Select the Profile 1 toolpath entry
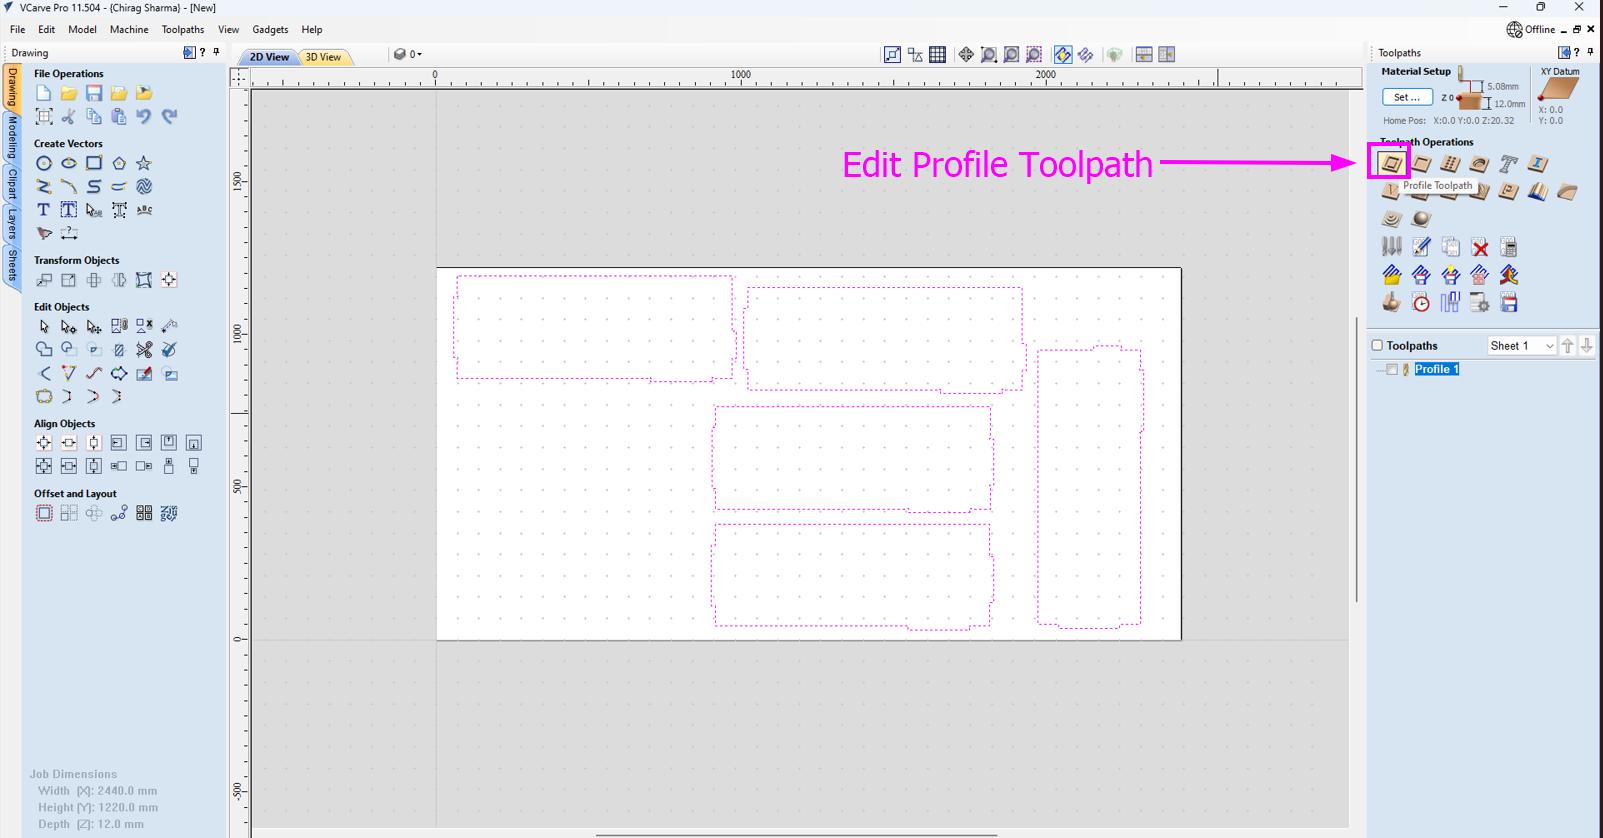Viewport: 1603px width, 838px height. [x=1436, y=369]
